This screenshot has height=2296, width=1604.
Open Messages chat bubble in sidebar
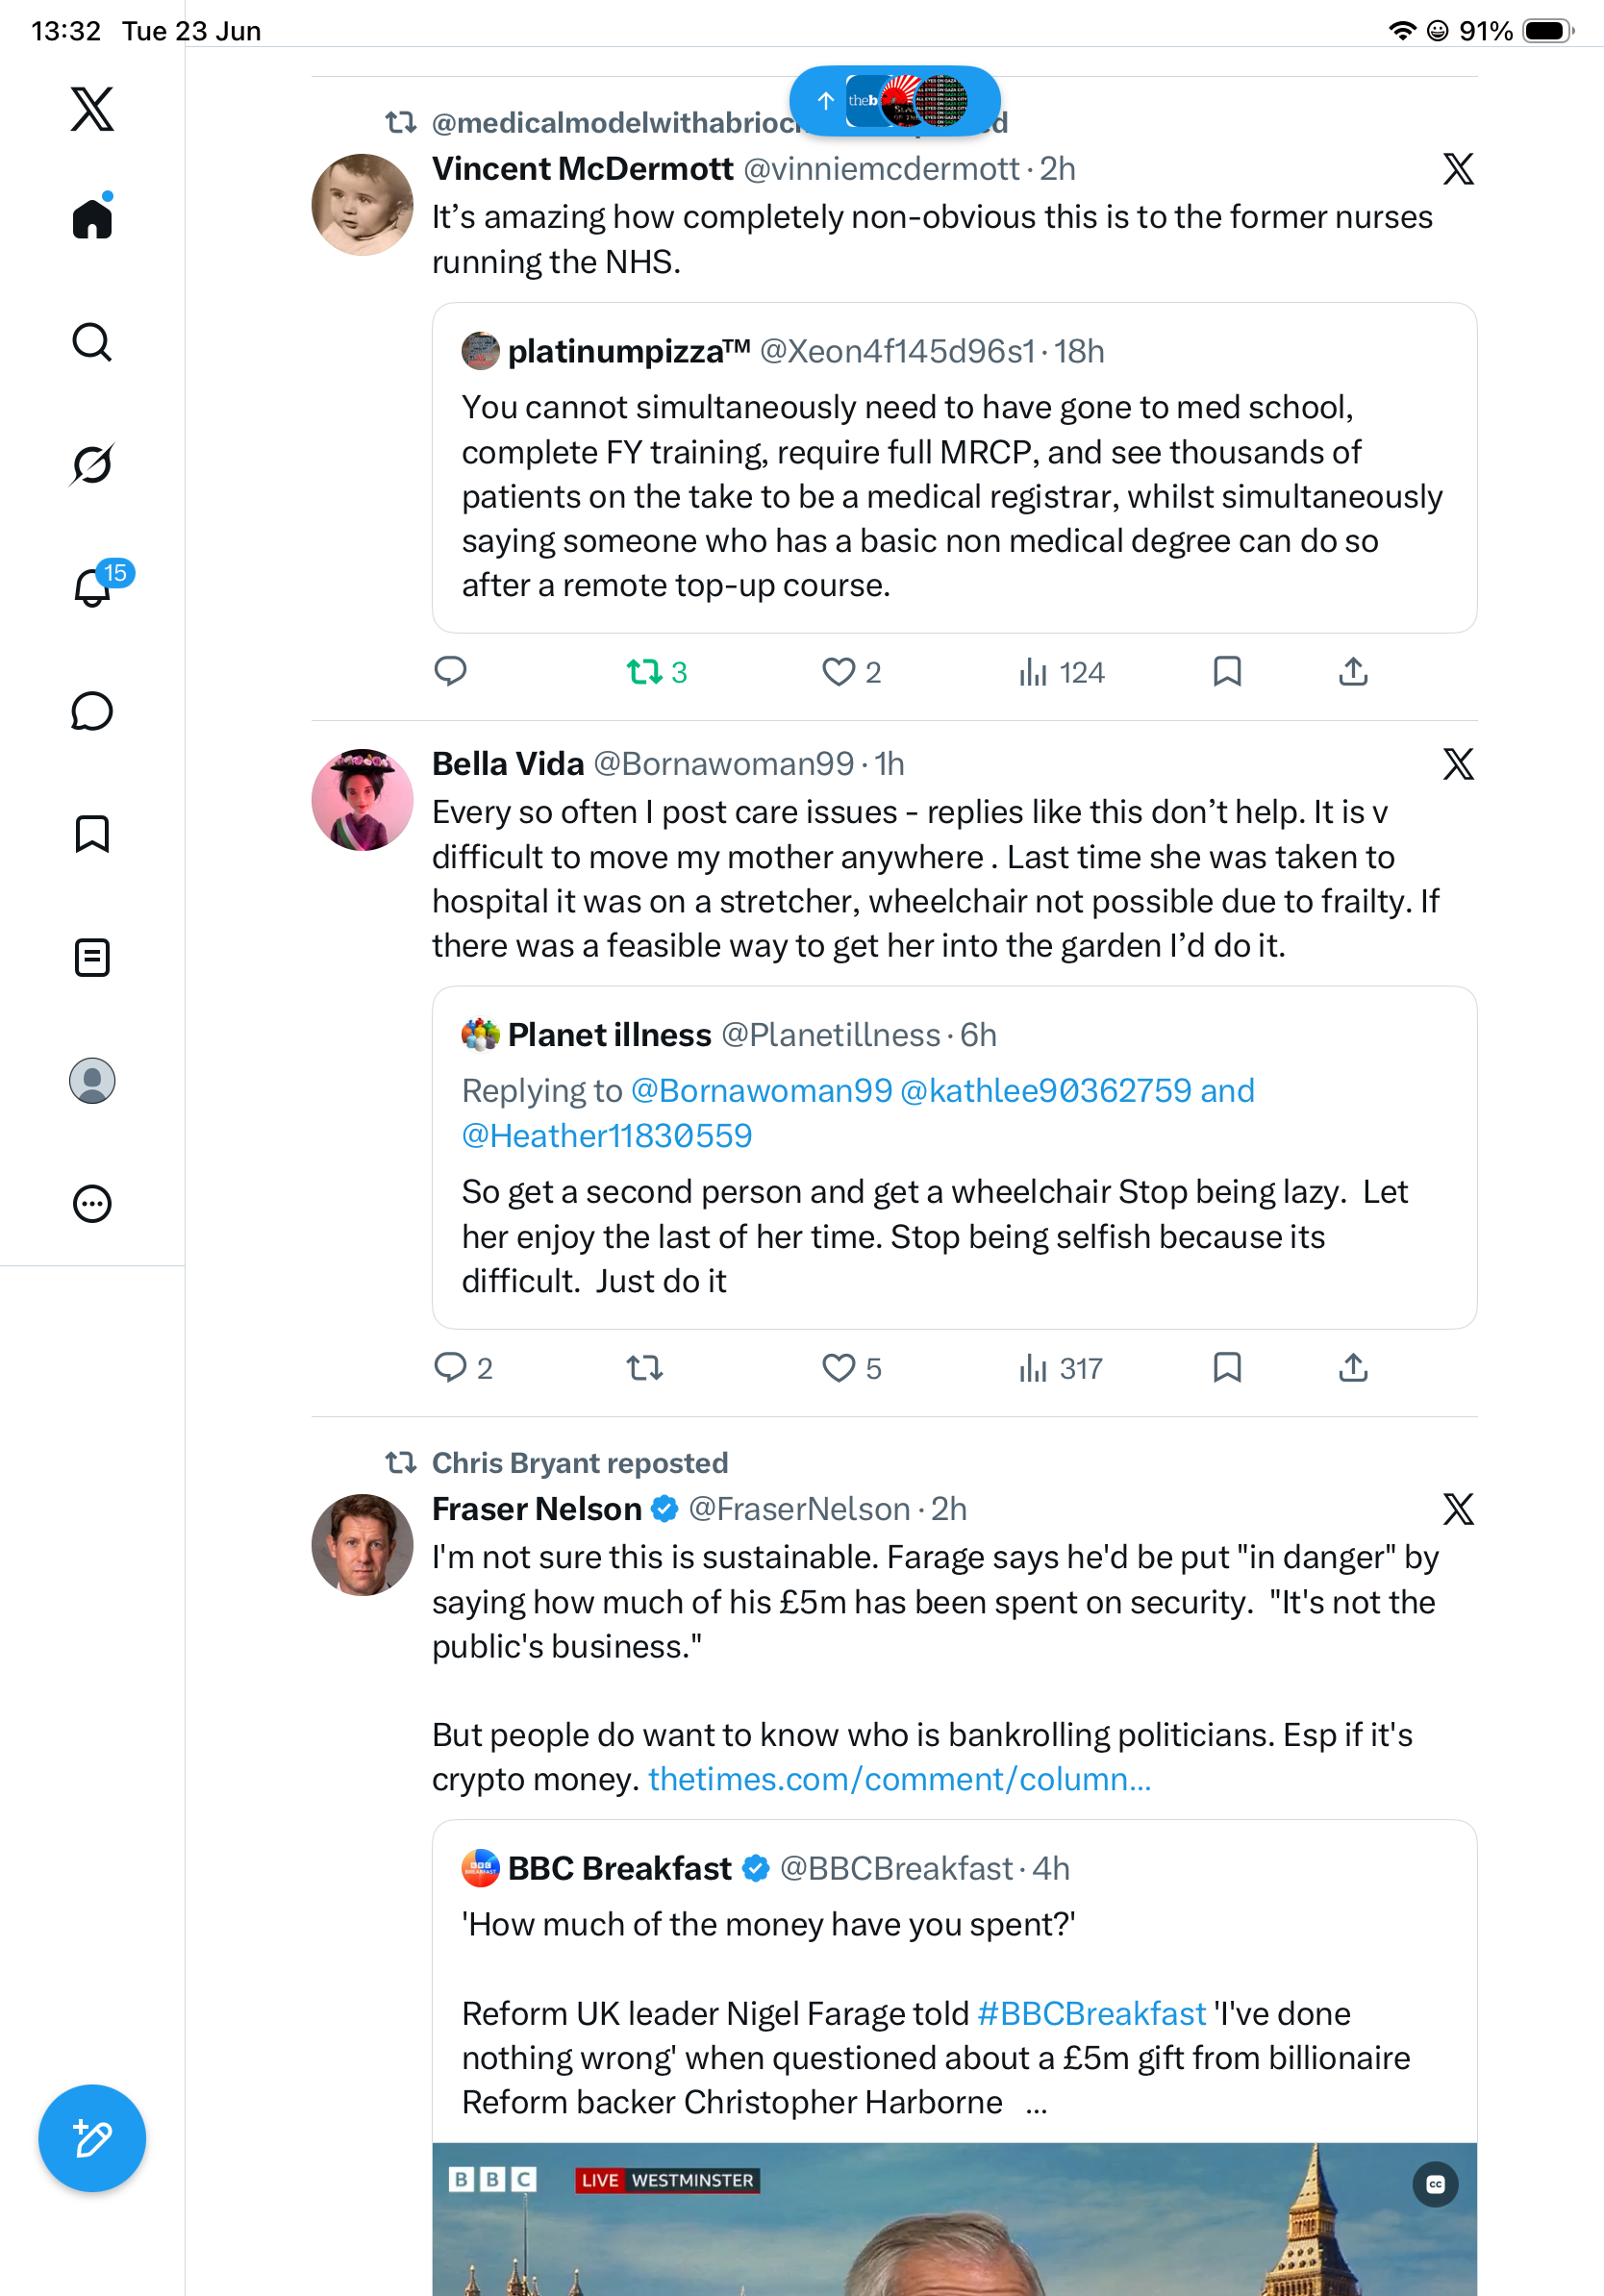[92, 711]
